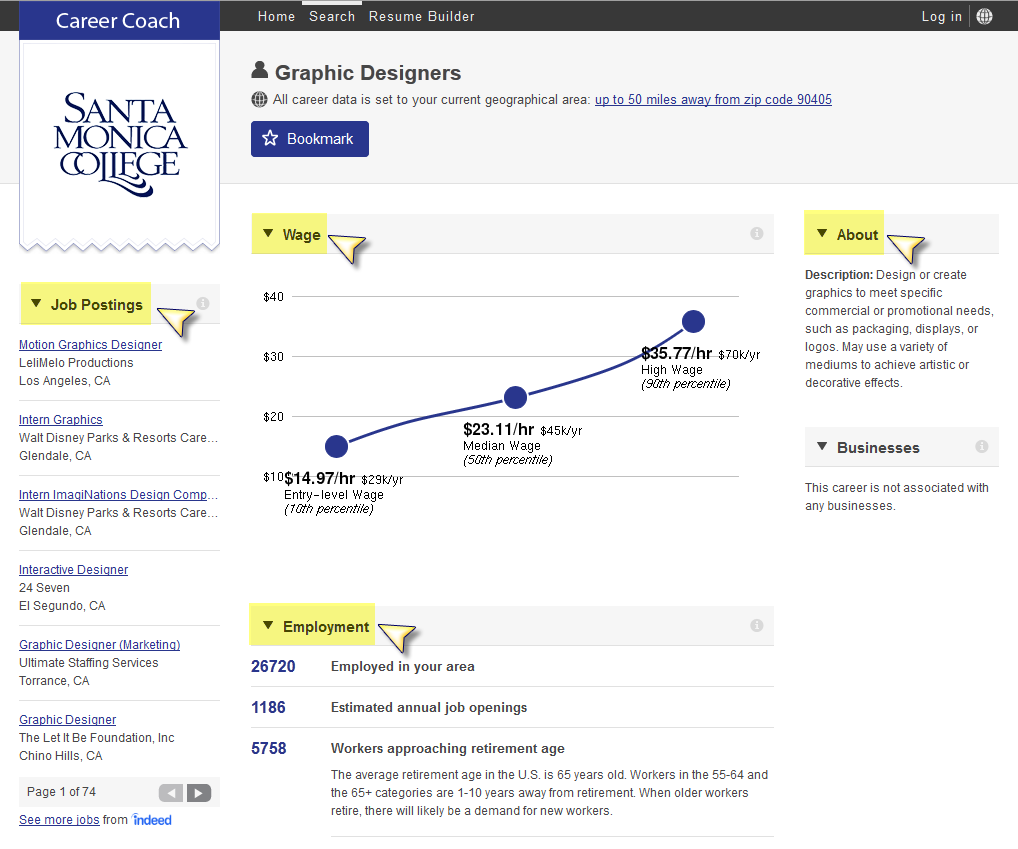The image size is (1018, 849).
Task: Collapse the About section
Action: [x=822, y=233]
